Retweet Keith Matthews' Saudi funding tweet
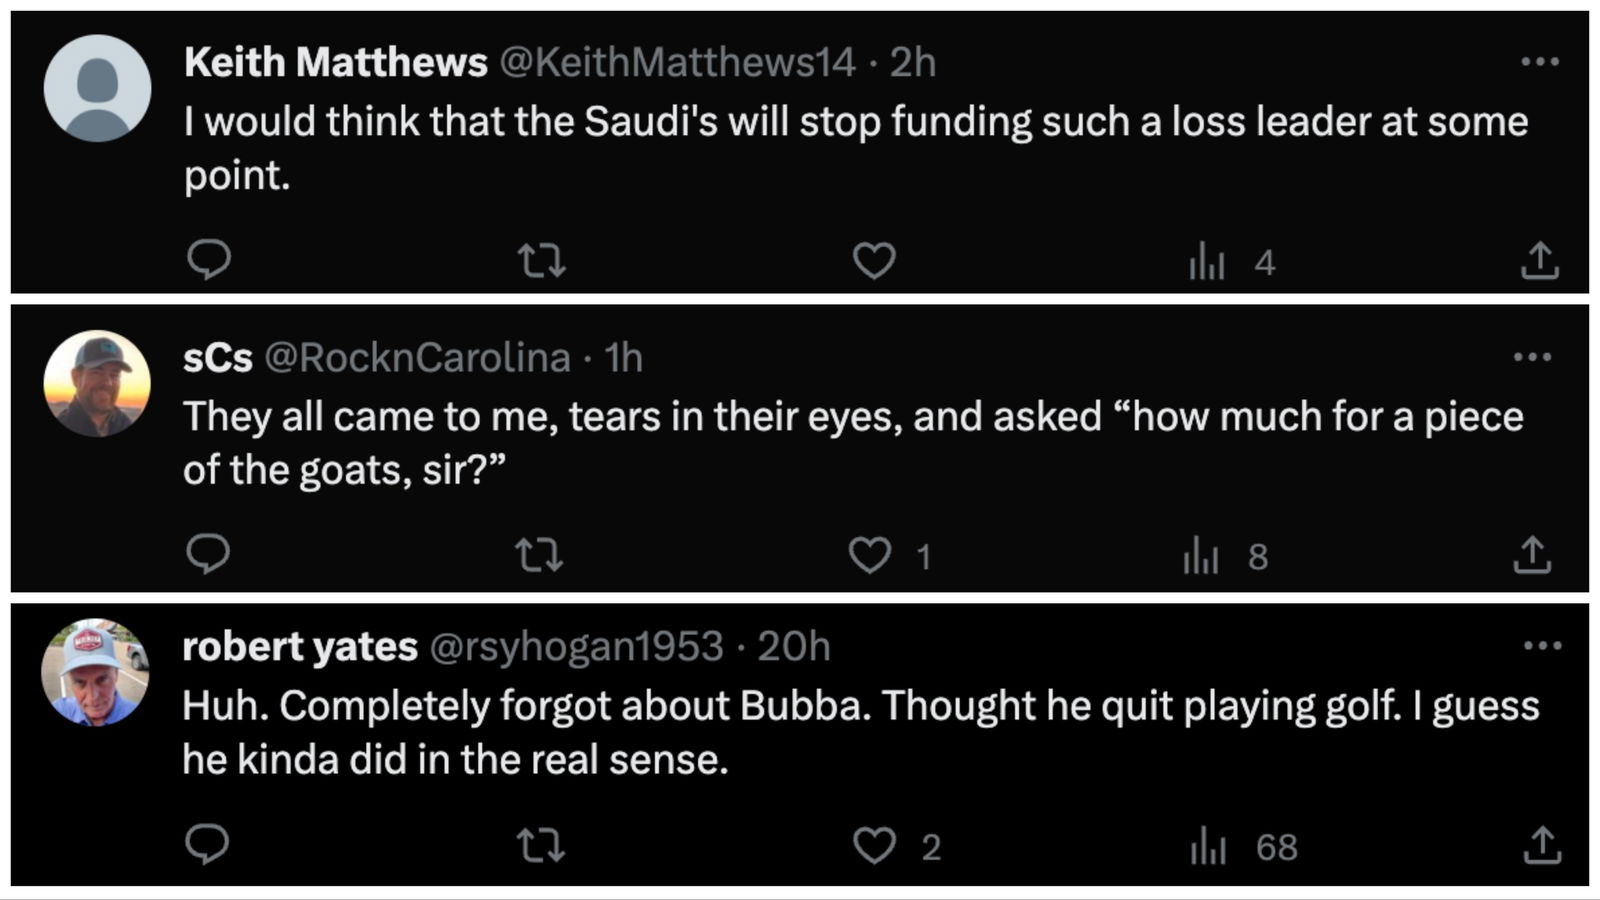Image resolution: width=1600 pixels, height=900 pixels. point(542,261)
